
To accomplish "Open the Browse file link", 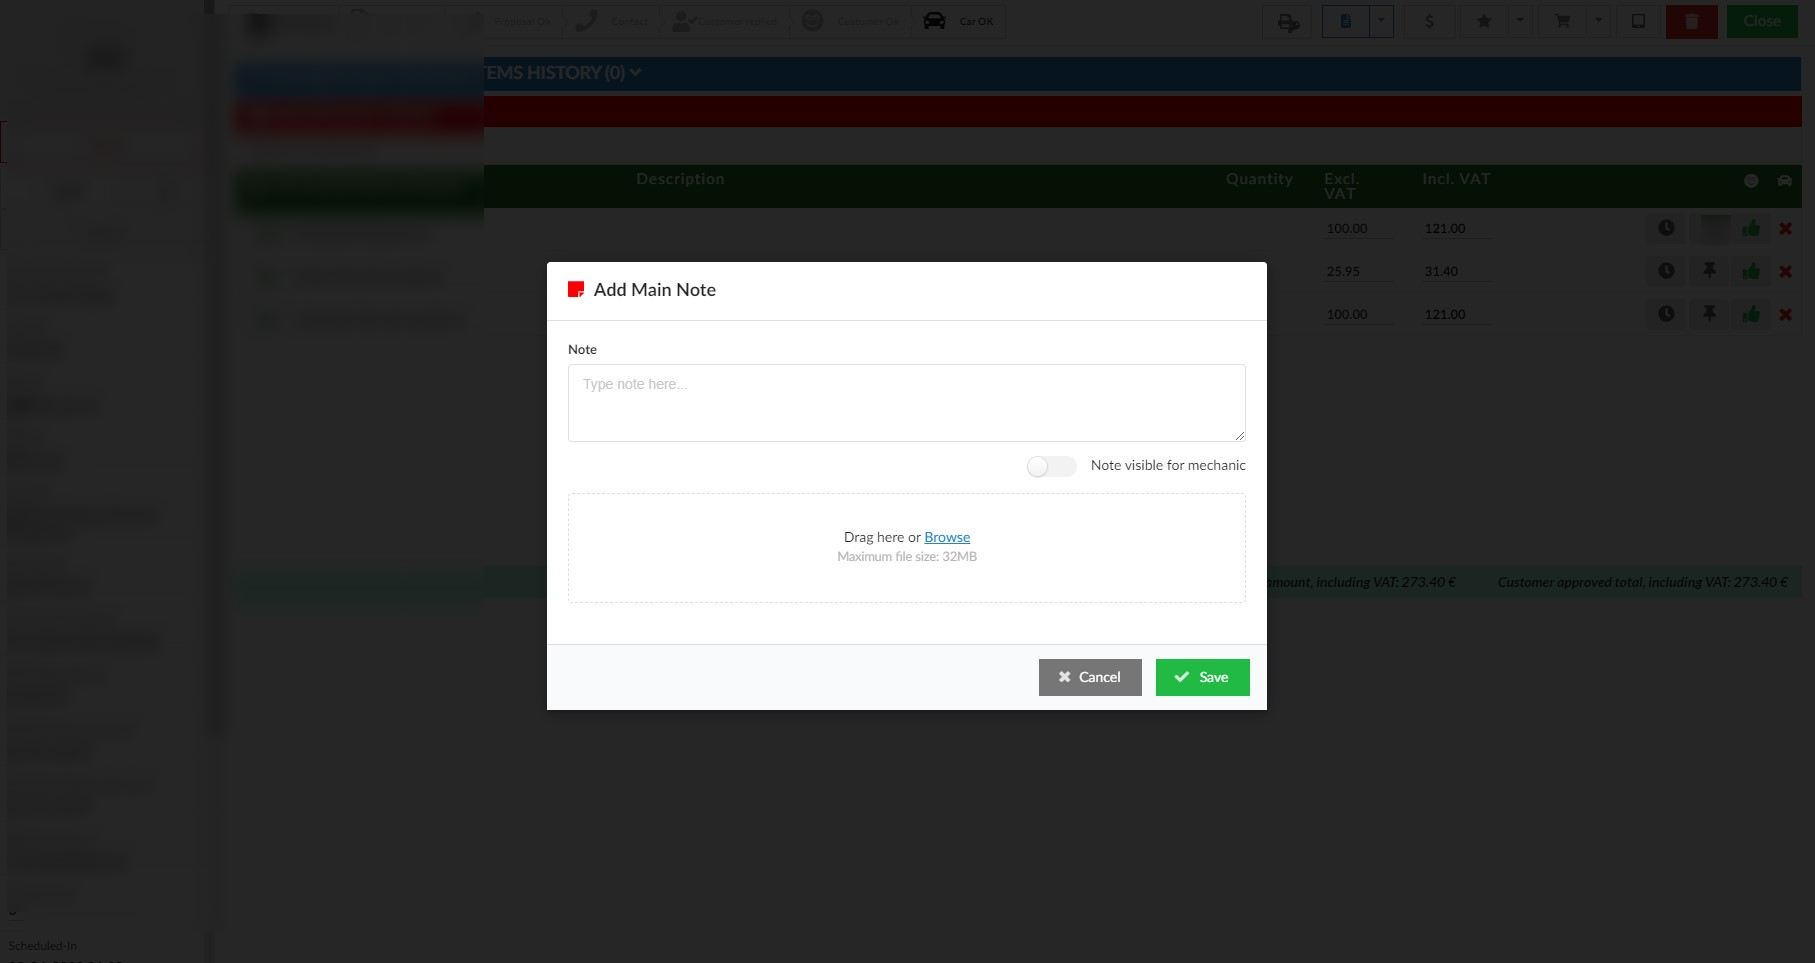I will click(x=947, y=537).
